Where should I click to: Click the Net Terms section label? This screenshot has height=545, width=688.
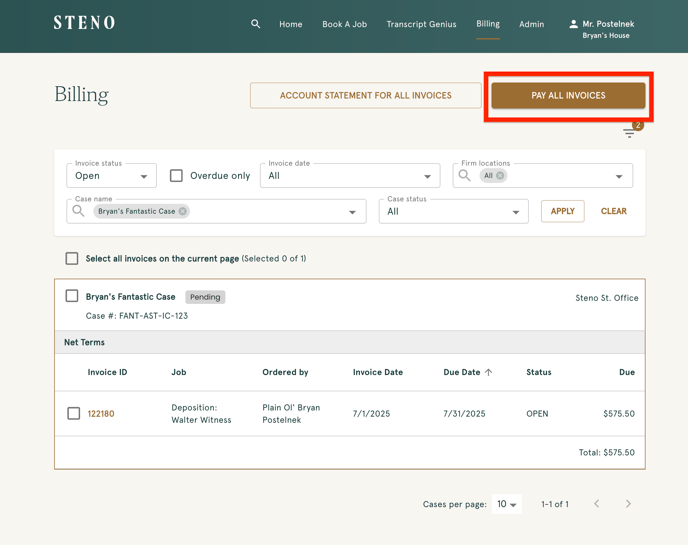84,342
